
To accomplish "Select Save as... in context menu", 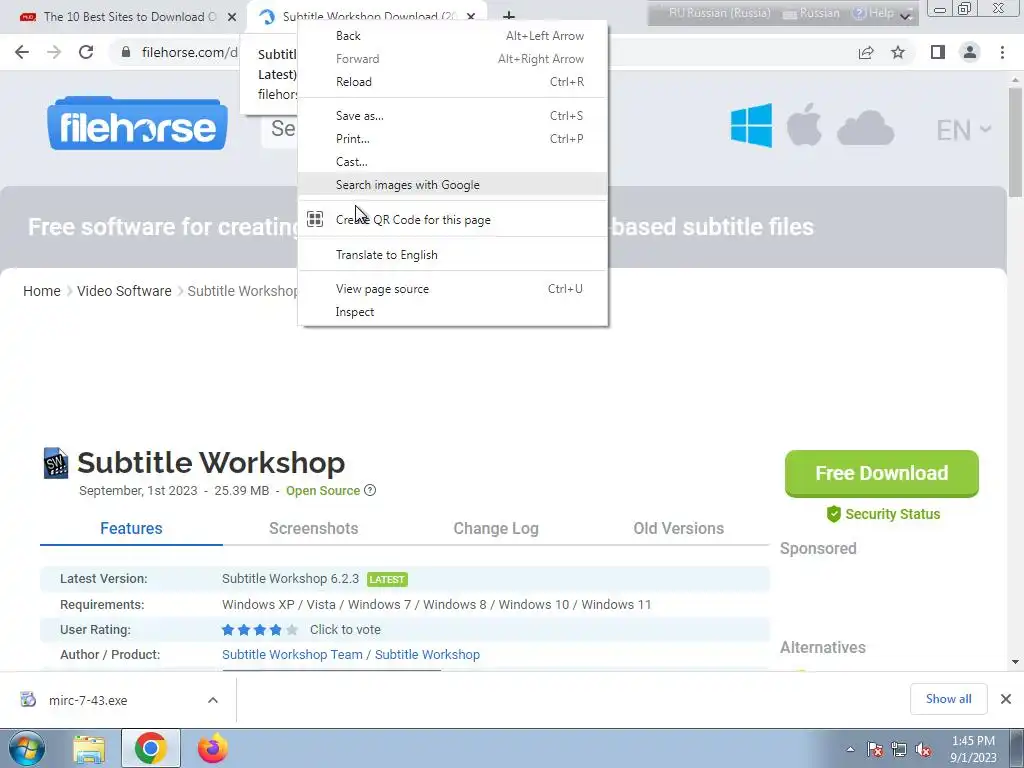I will coord(453,116).
